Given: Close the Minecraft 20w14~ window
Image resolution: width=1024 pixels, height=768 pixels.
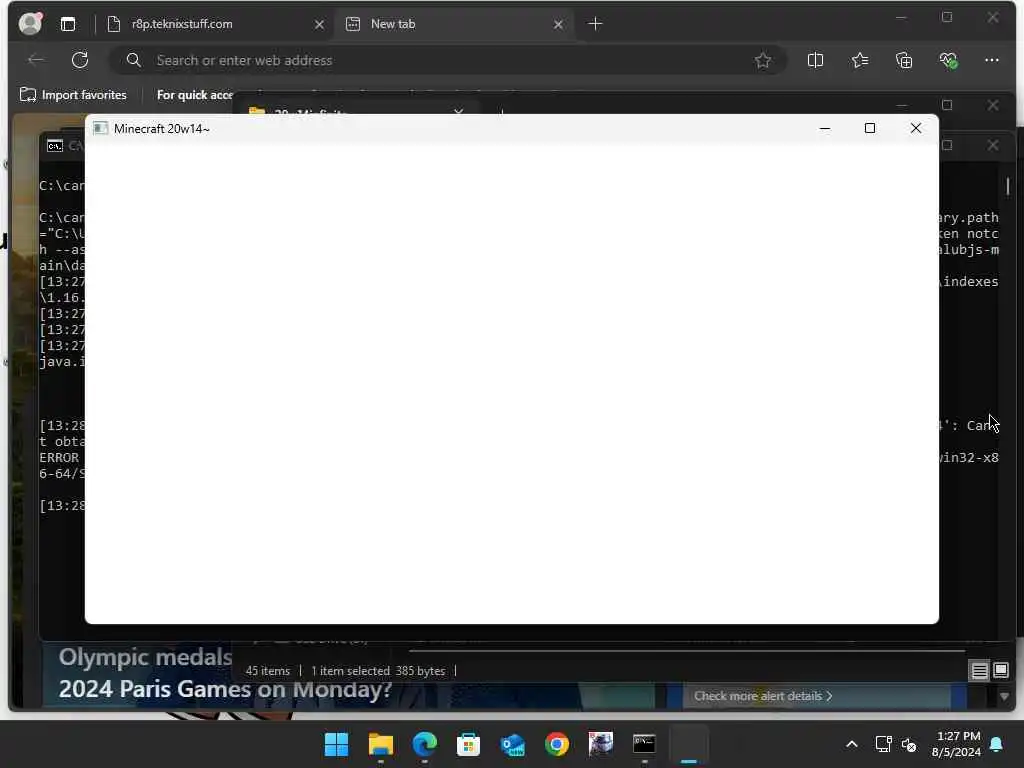Looking at the screenshot, I should [916, 128].
